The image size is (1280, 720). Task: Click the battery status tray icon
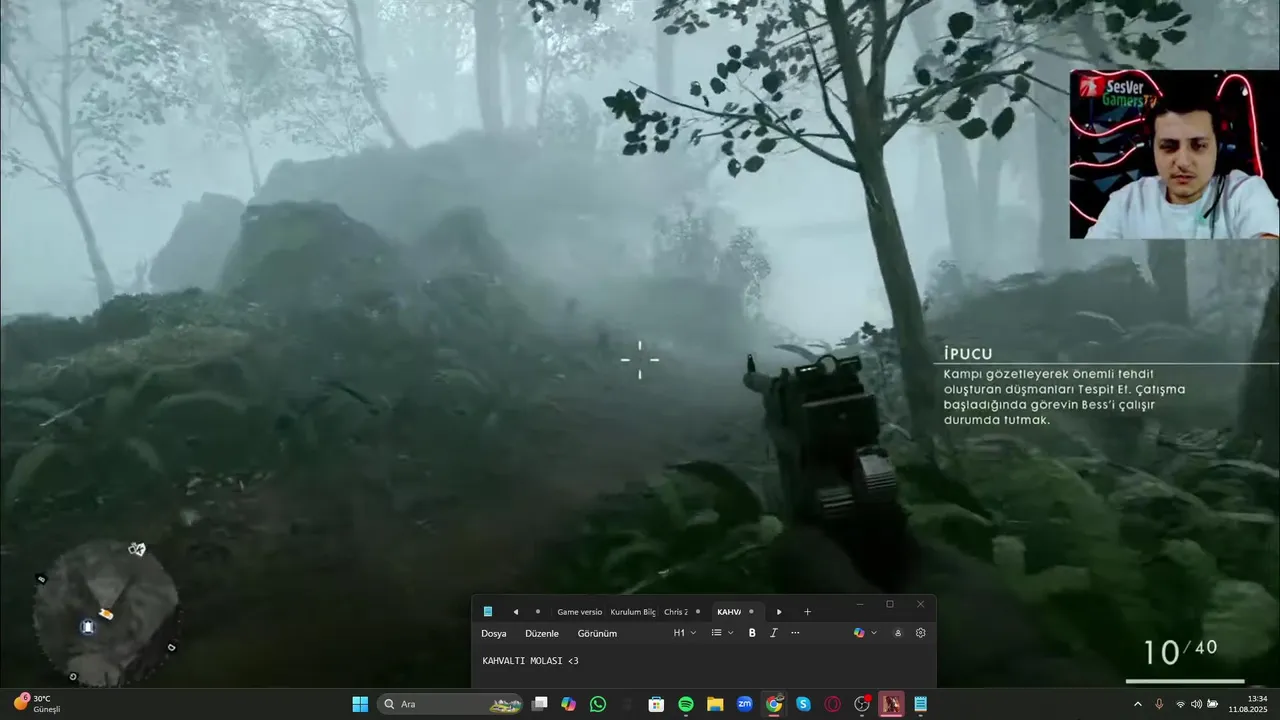1213,704
